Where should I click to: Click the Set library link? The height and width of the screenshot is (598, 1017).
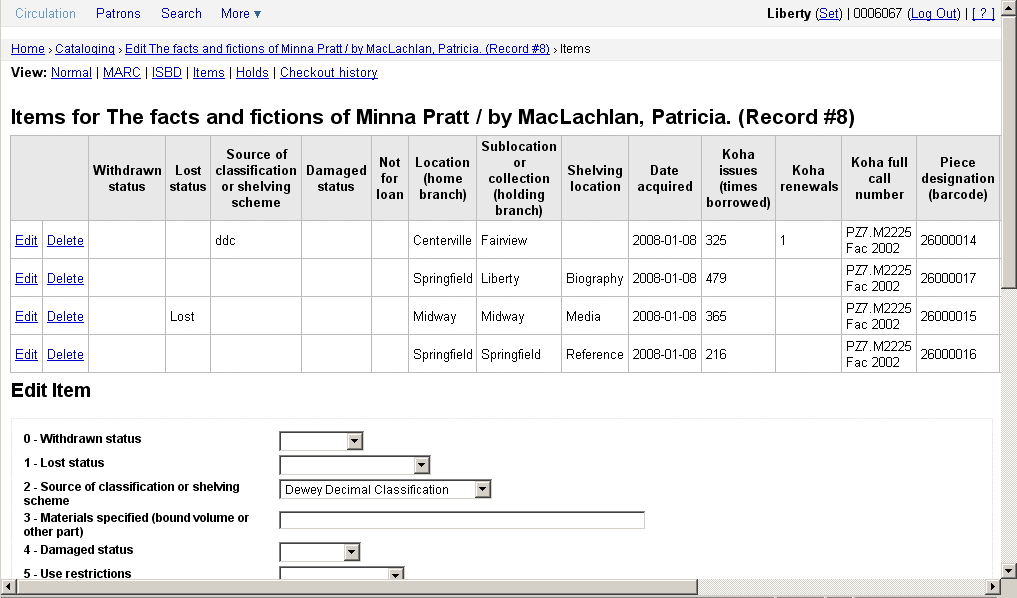[829, 13]
